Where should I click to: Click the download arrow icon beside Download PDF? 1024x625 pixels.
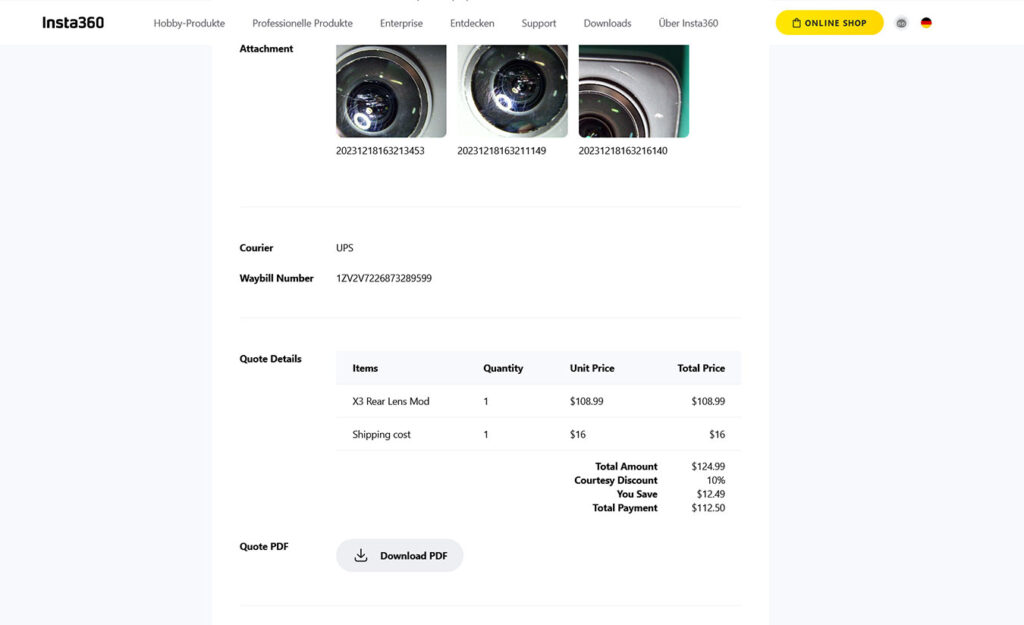[362, 556]
